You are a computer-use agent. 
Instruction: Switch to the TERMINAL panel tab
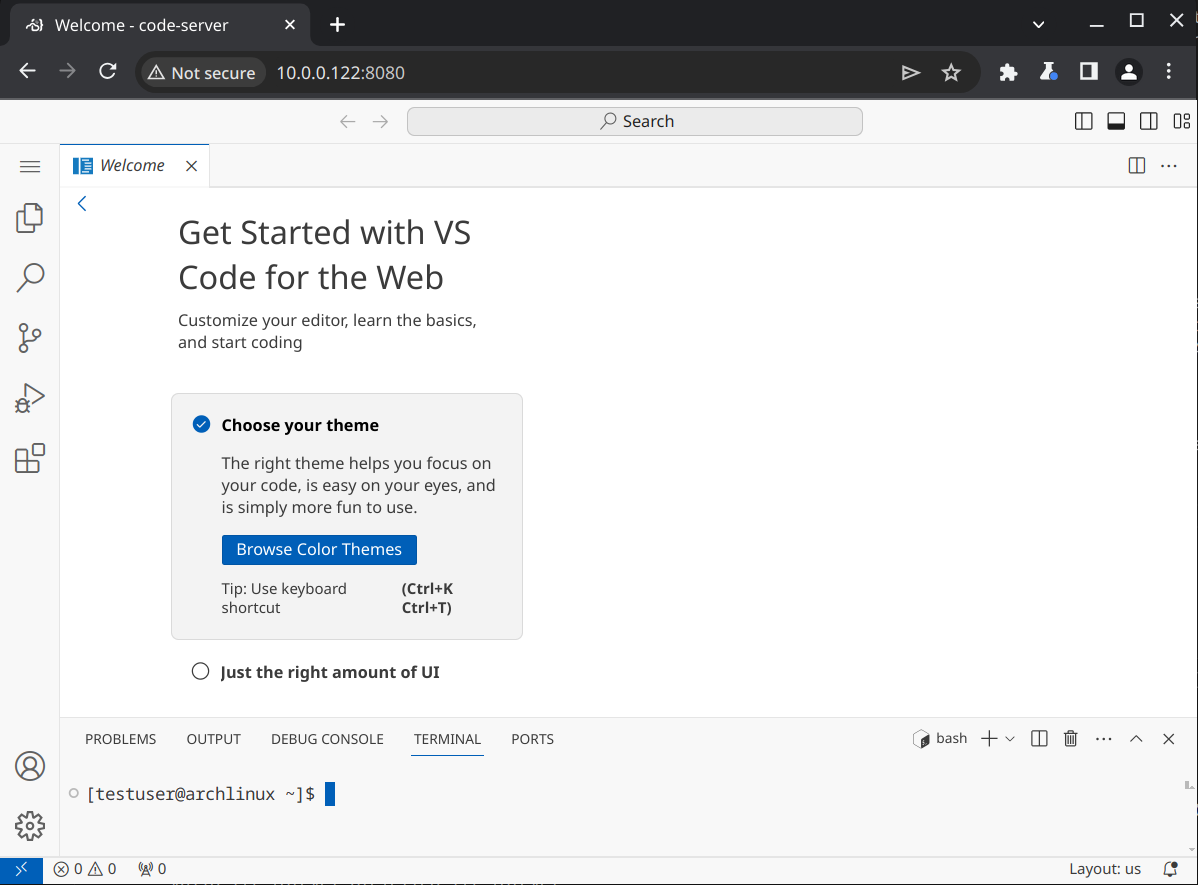(x=448, y=739)
